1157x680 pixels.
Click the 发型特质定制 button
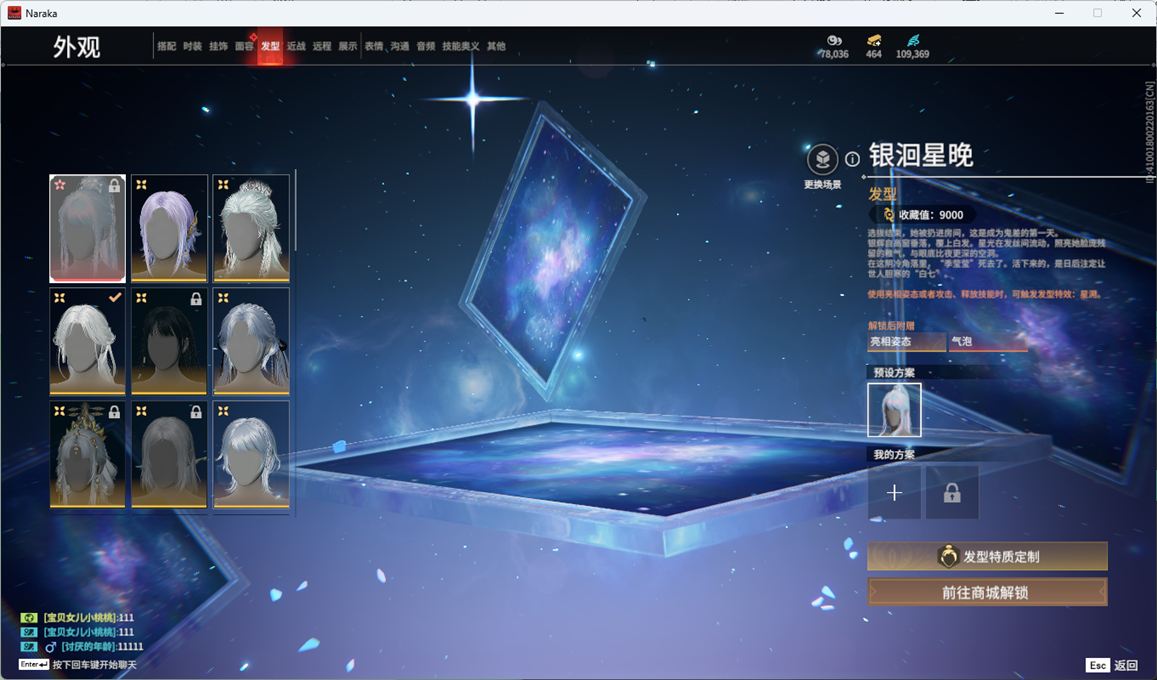point(987,556)
